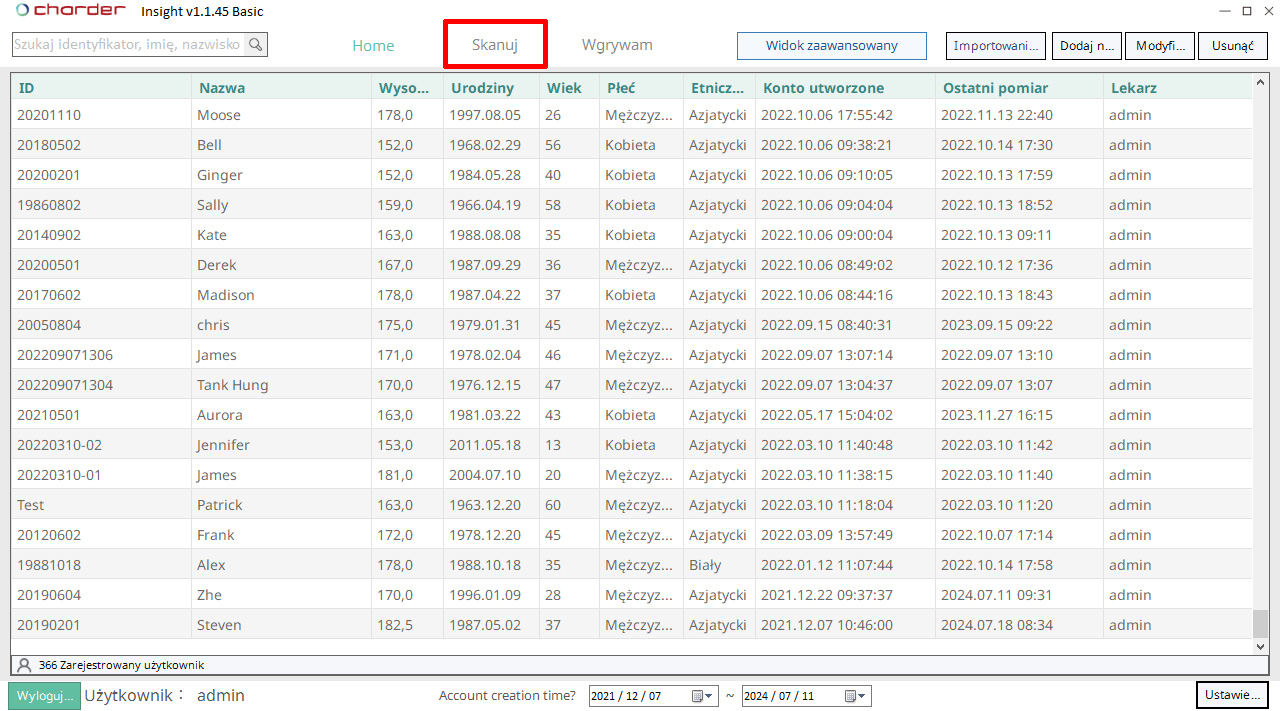1280x711 pixels.
Task: Log out with the Wyloguj button
Action: click(x=44, y=696)
